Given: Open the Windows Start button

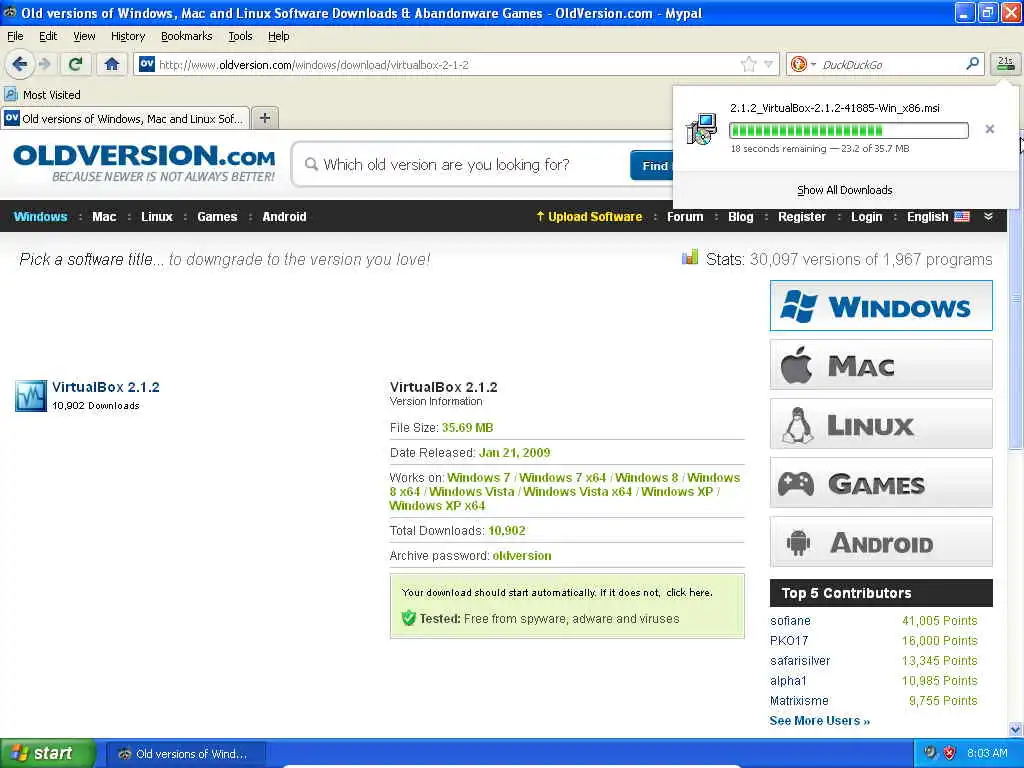Looking at the screenshot, I should (48, 754).
